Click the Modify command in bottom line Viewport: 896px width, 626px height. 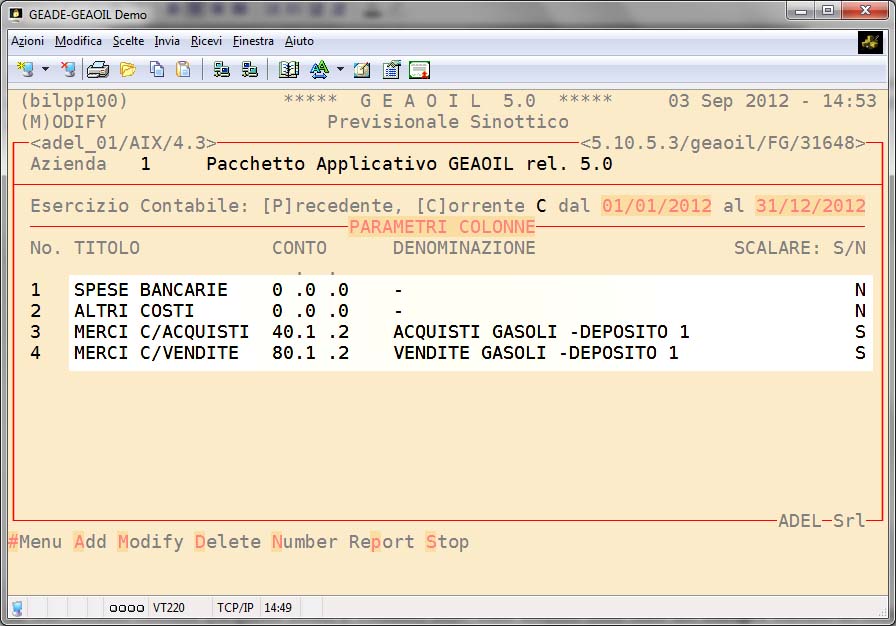(x=150, y=542)
